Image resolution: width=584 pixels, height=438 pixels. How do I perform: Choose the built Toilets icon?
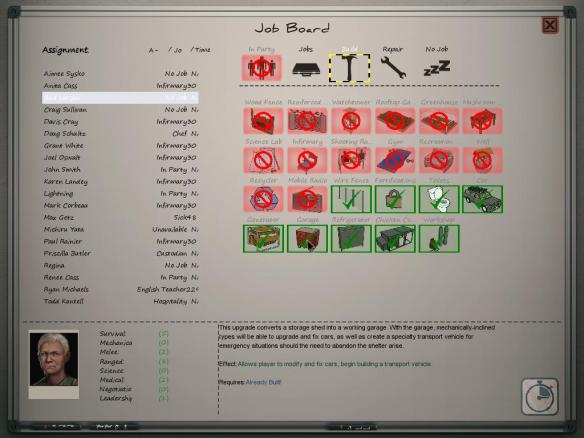[439, 199]
